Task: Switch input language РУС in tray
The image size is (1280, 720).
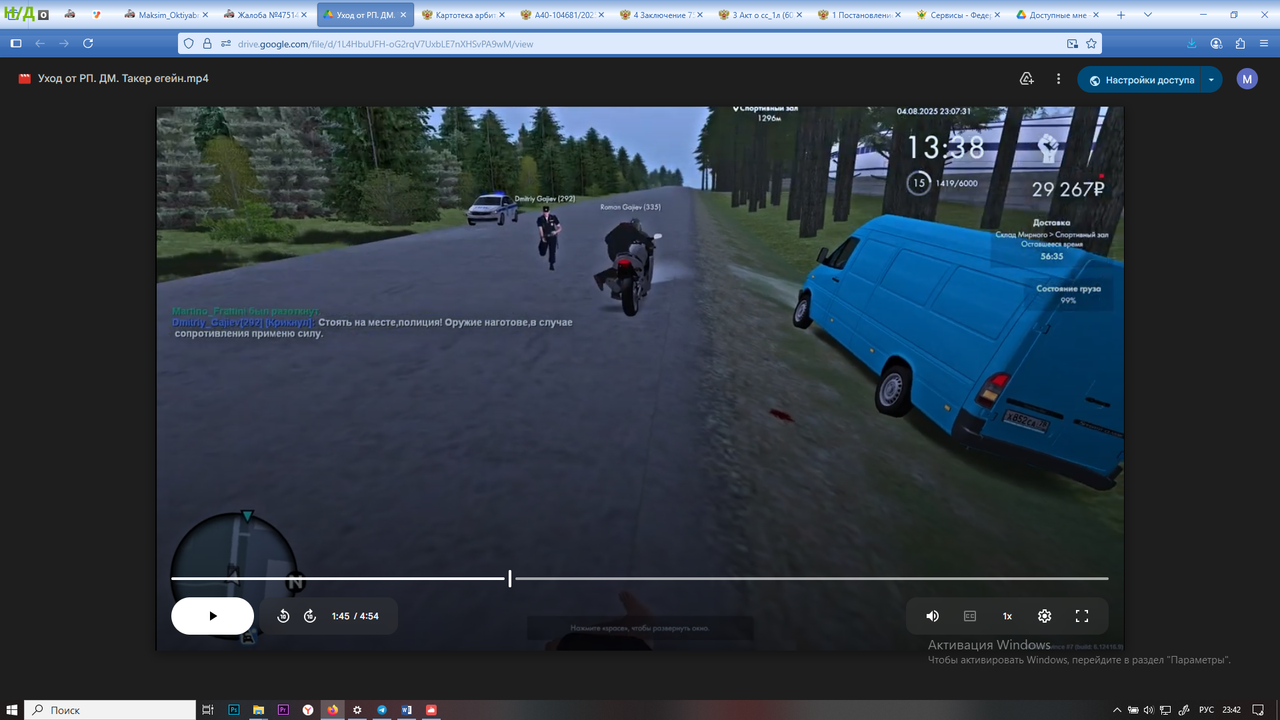Action: pyautogui.click(x=1206, y=710)
